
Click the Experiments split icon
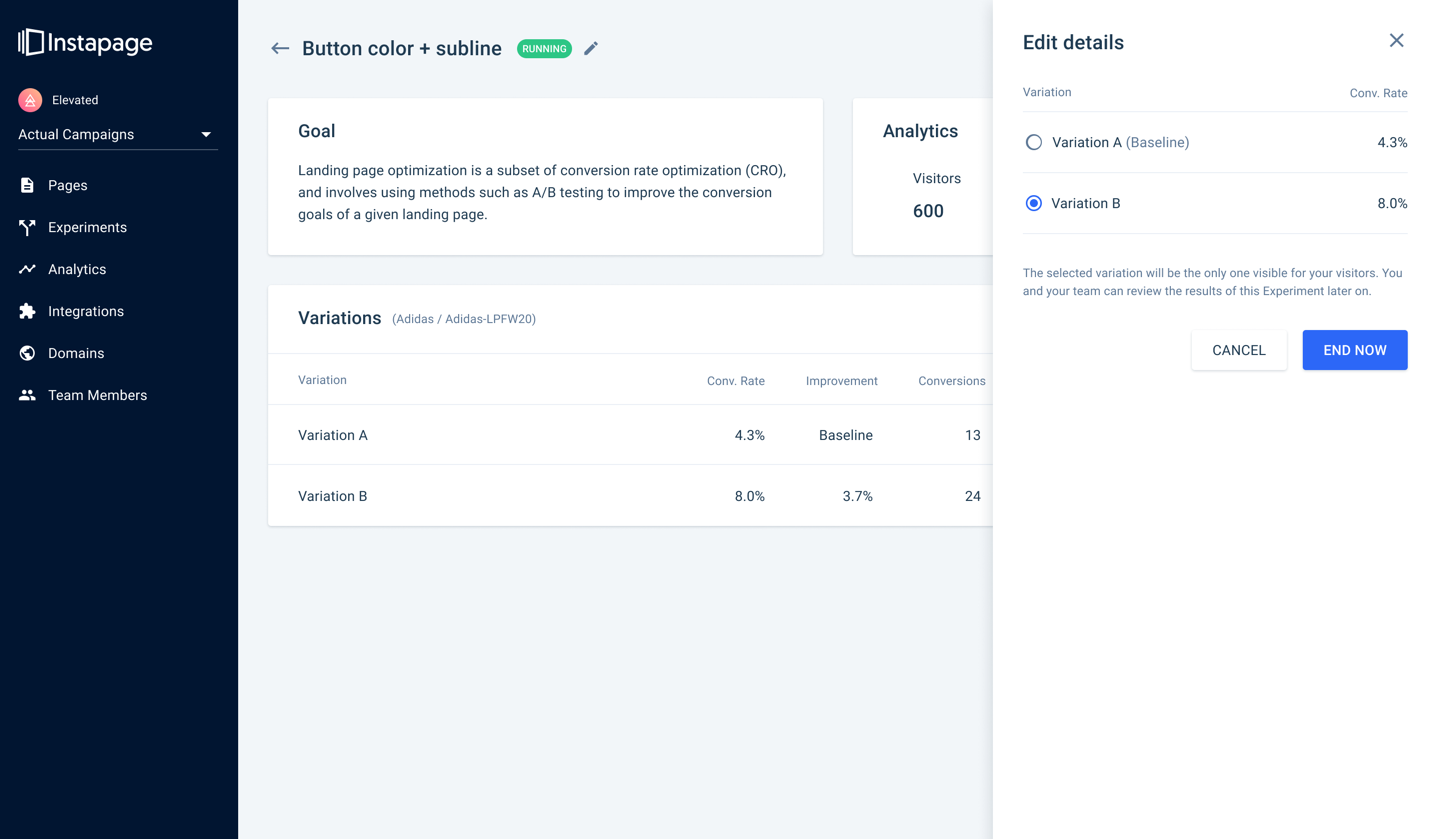coord(27,227)
